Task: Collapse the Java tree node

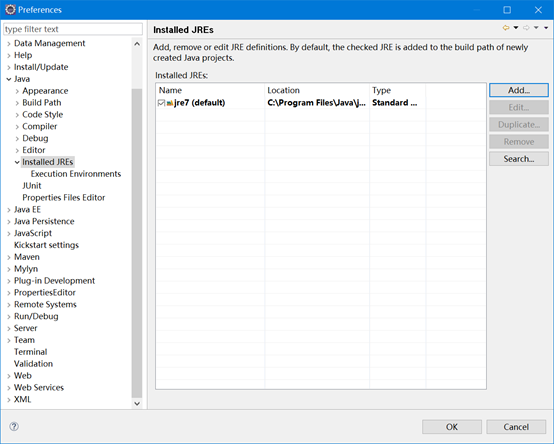Action: [9, 79]
